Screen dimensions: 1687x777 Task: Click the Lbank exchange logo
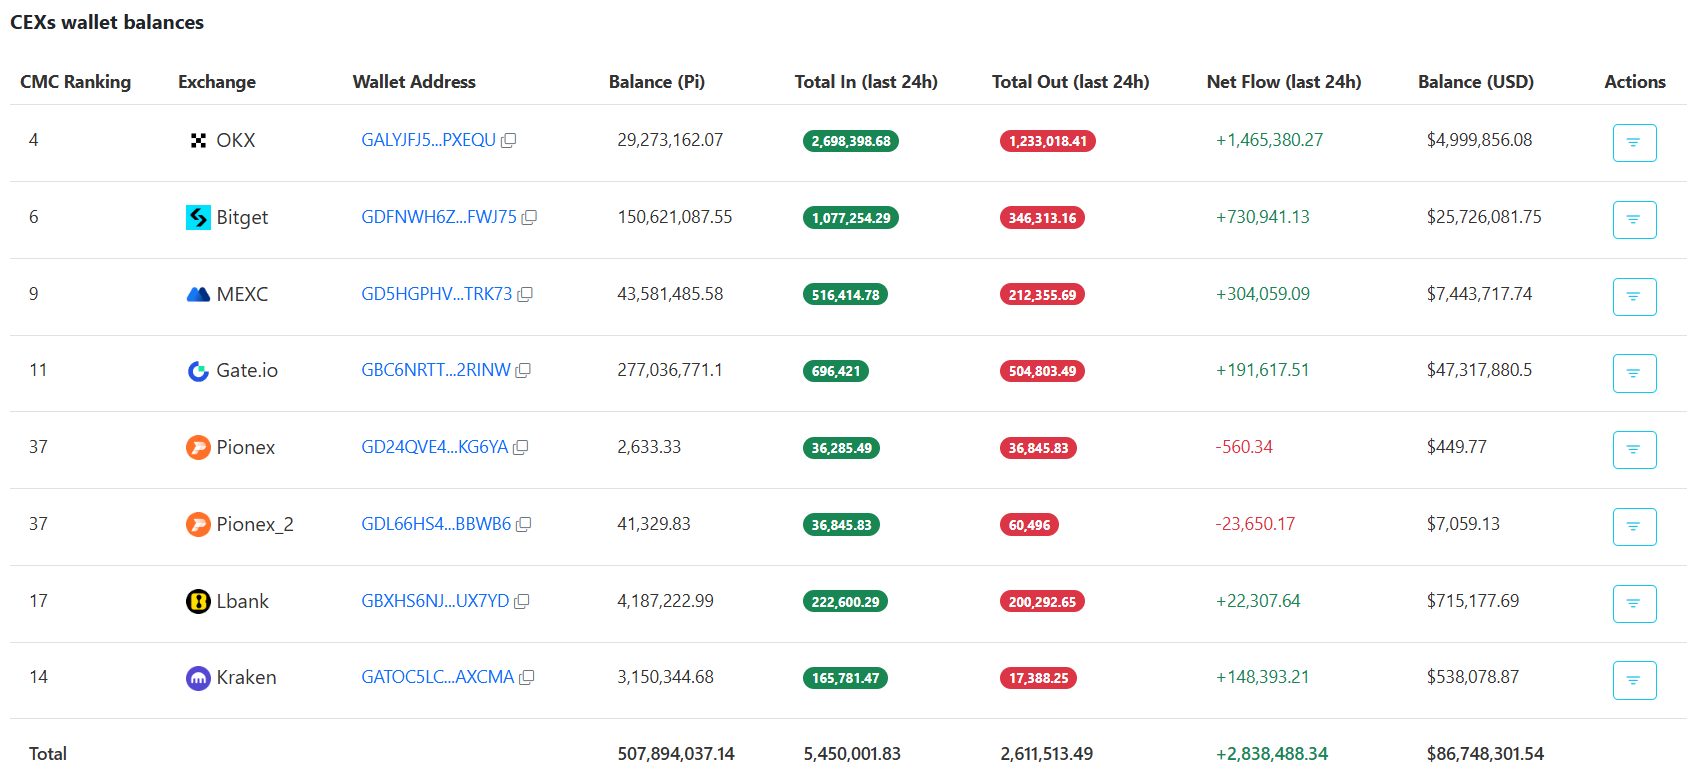tap(198, 602)
